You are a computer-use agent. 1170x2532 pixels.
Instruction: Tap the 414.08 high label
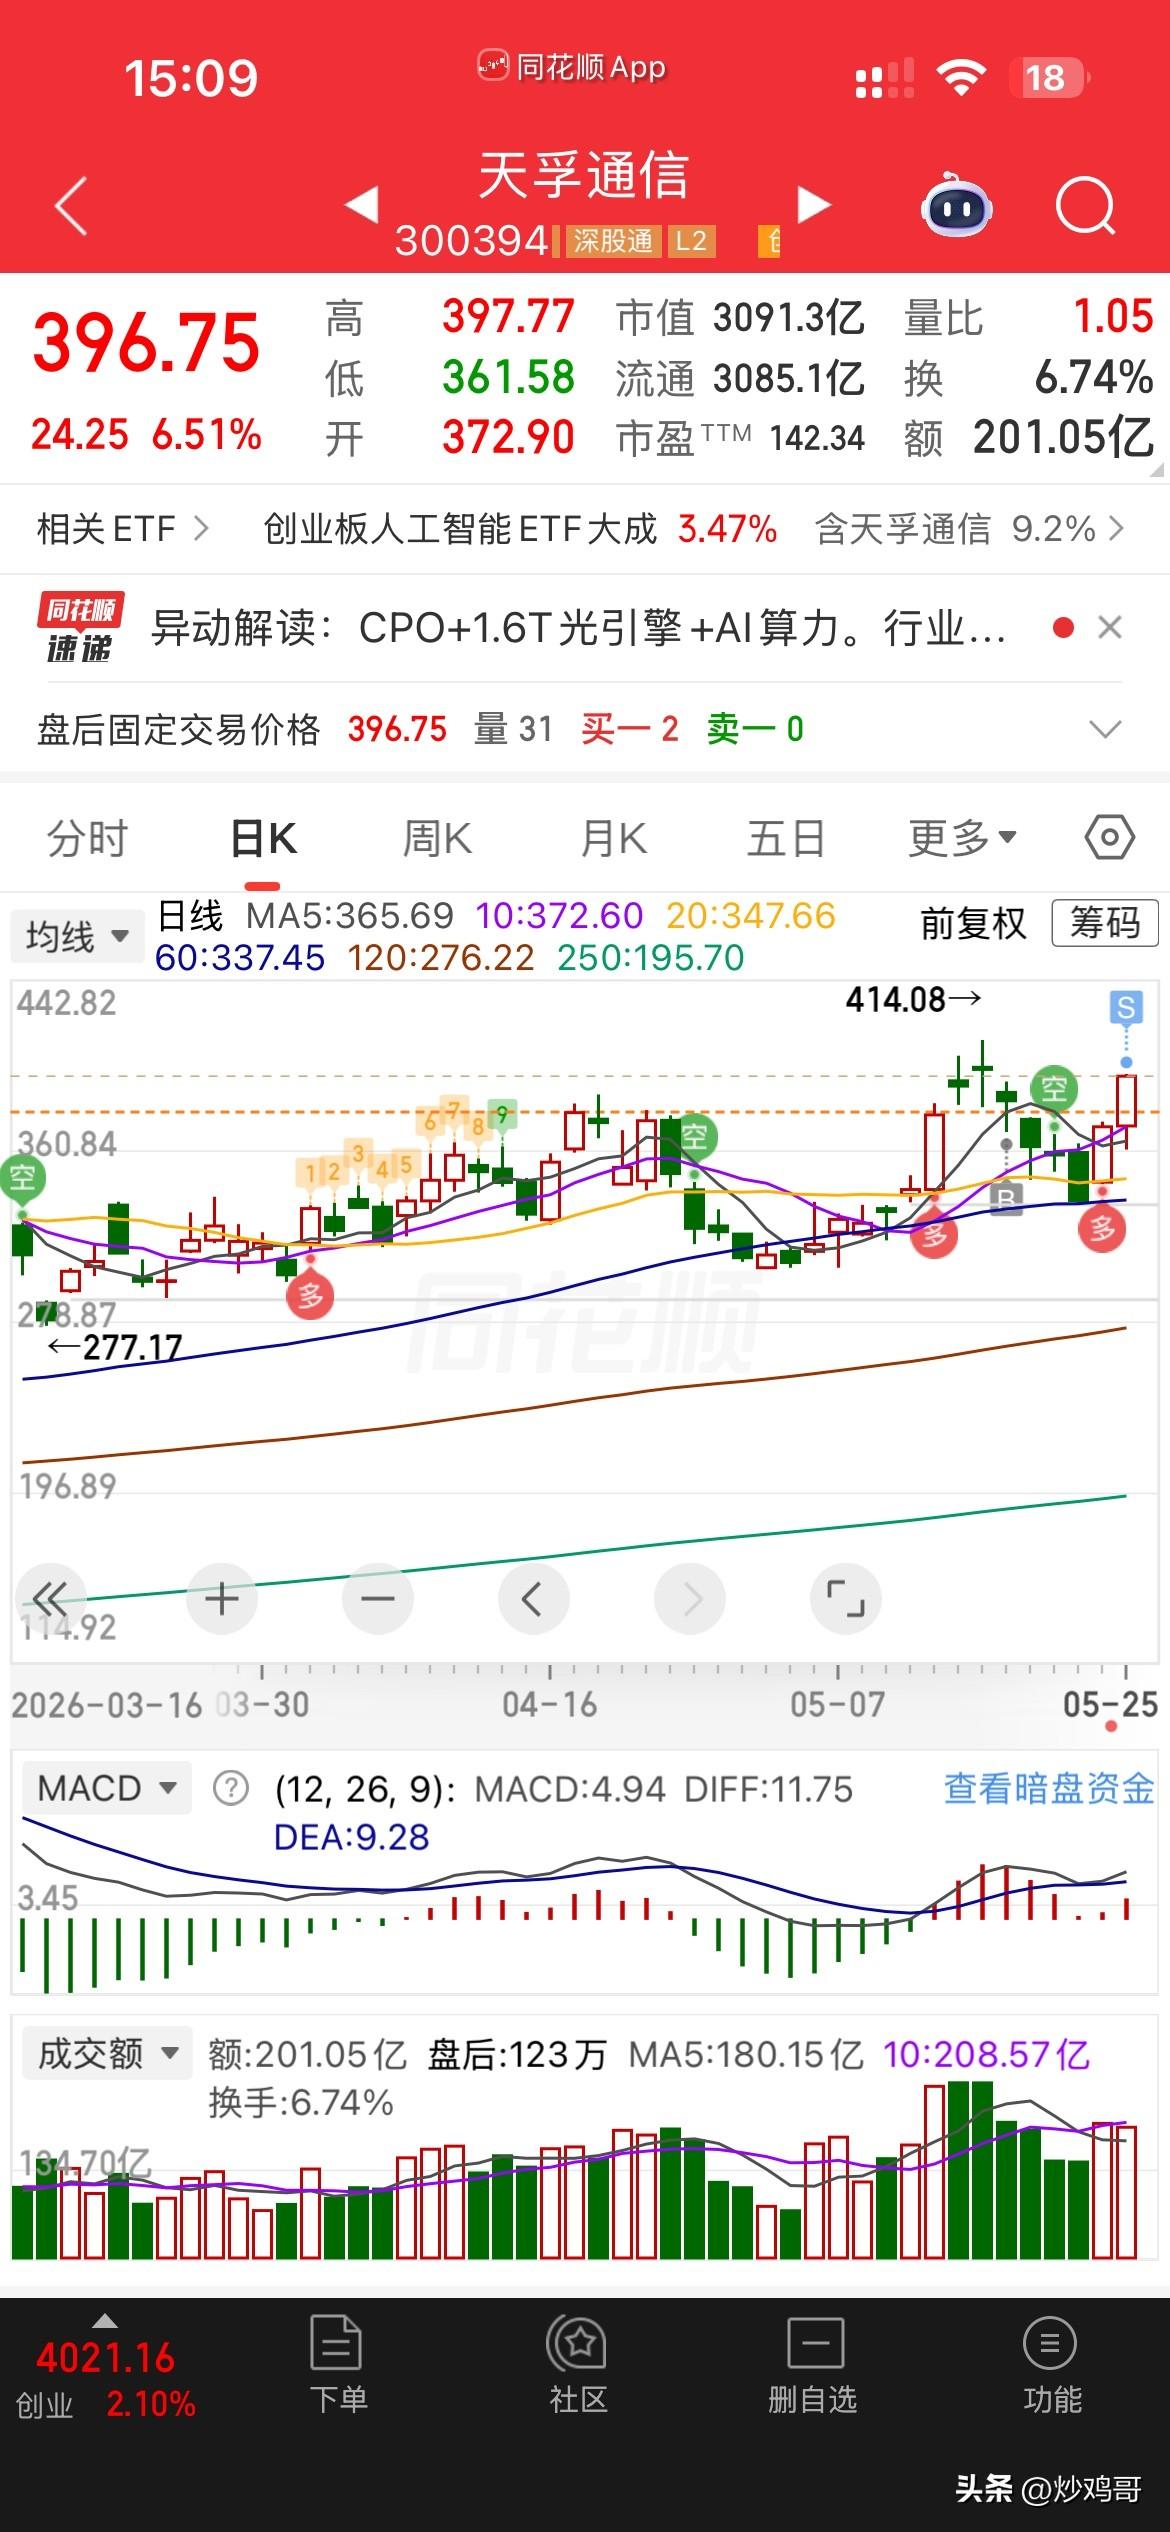pos(914,999)
